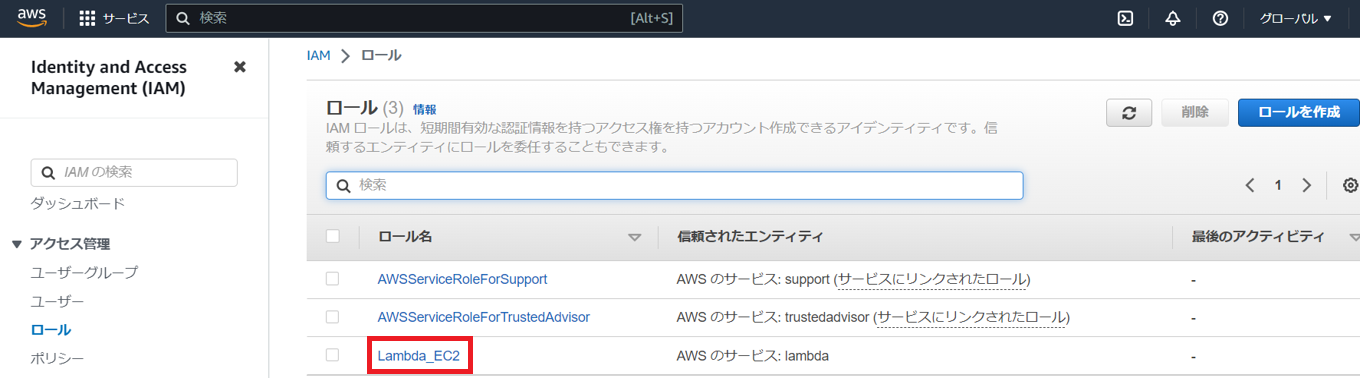Click the 削除 button

tap(1195, 113)
